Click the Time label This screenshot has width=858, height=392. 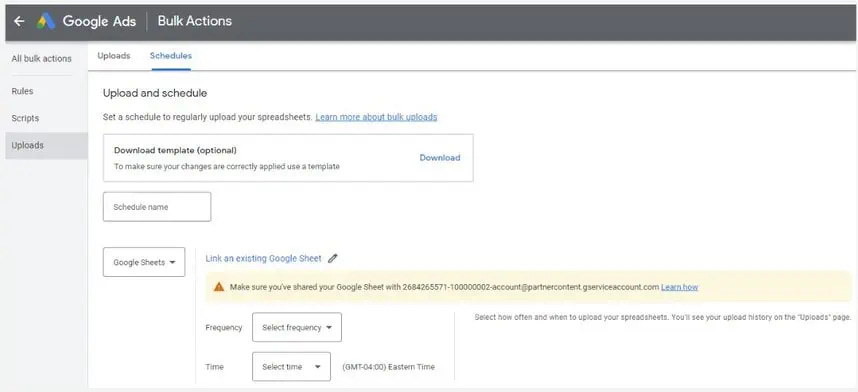[x=214, y=367]
